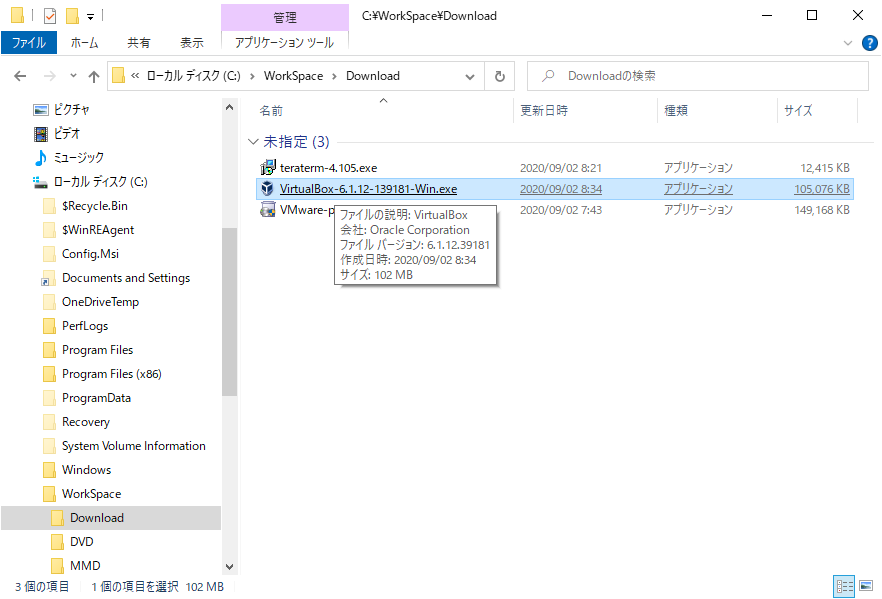Select the Recovery folder

pos(86,422)
